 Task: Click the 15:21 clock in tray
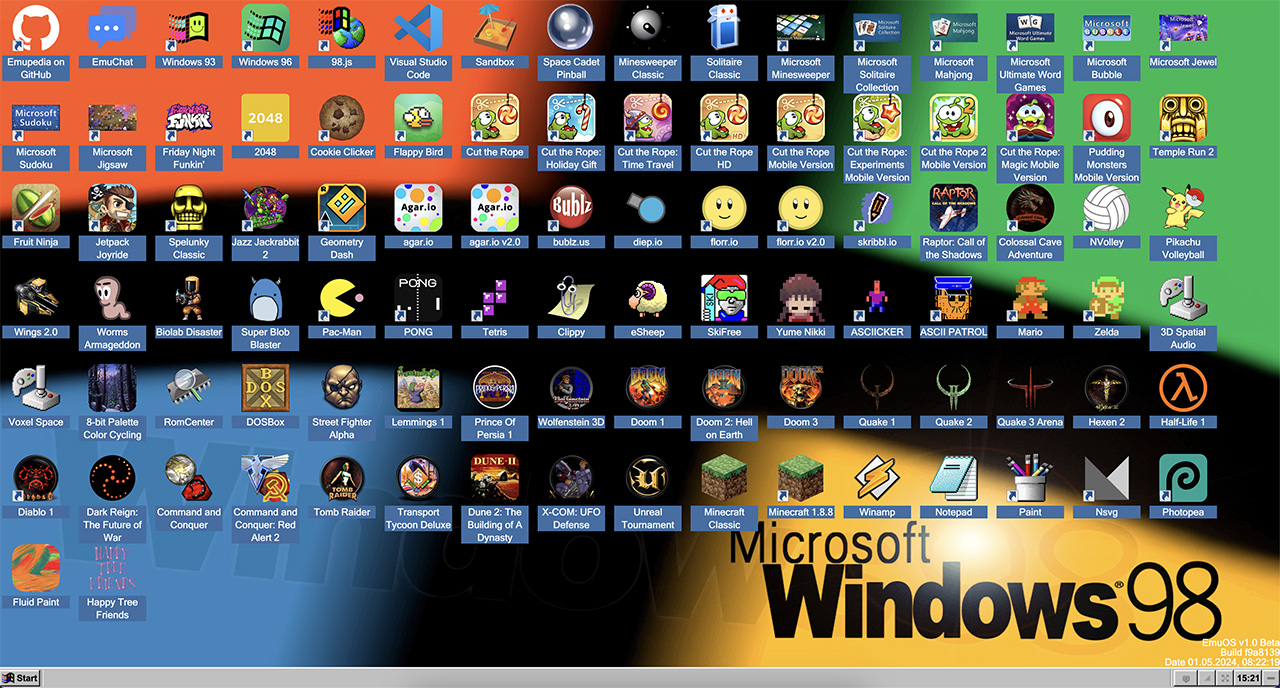point(1248,678)
